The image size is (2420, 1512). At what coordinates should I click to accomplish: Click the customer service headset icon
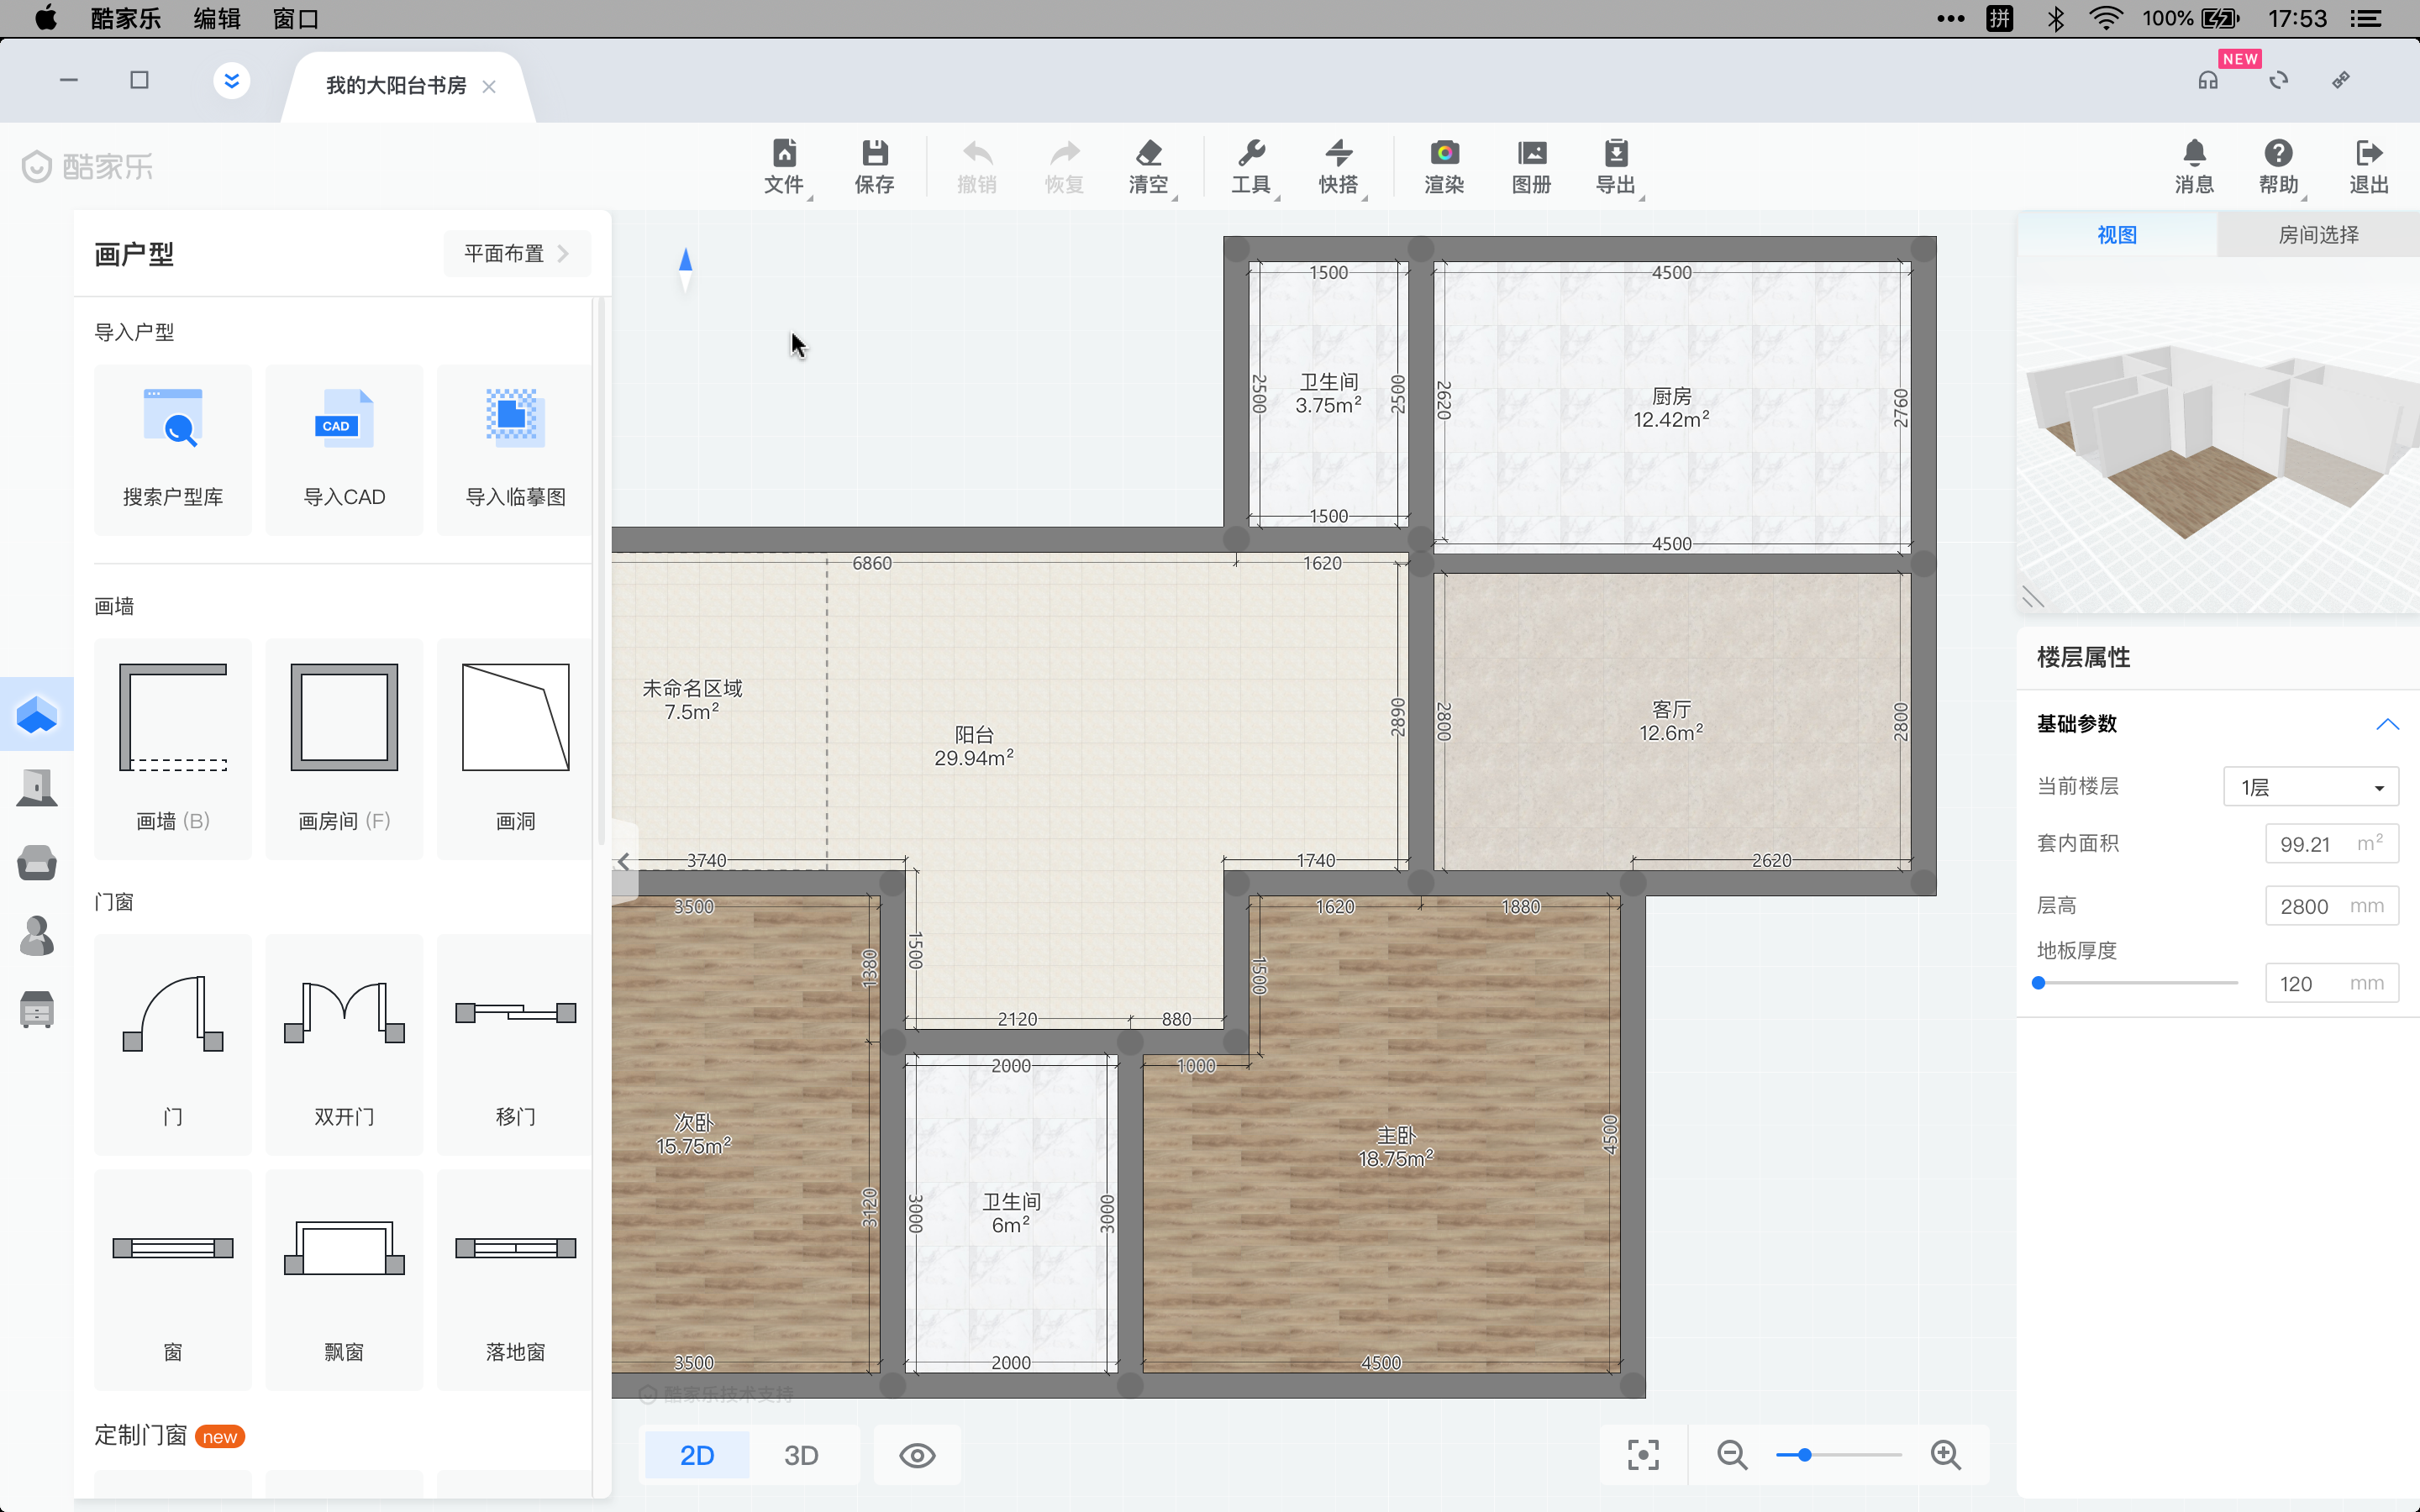2208,81
